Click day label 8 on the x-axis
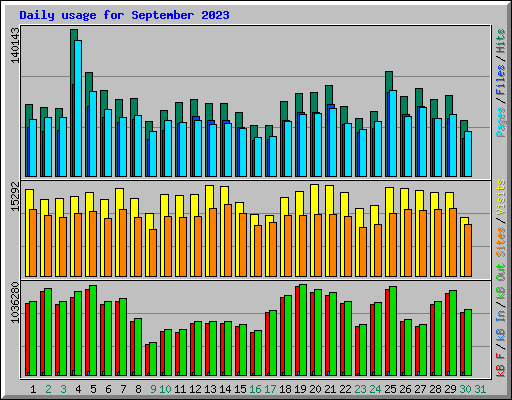Viewport: 512px width, 400px height. (138, 389)
